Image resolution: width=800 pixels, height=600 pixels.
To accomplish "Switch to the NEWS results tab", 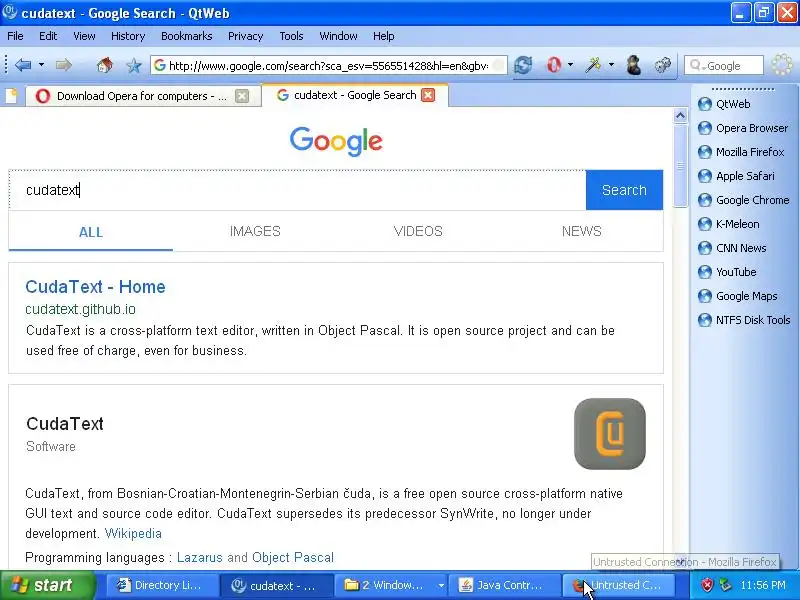I will click(x=582, y=231).
